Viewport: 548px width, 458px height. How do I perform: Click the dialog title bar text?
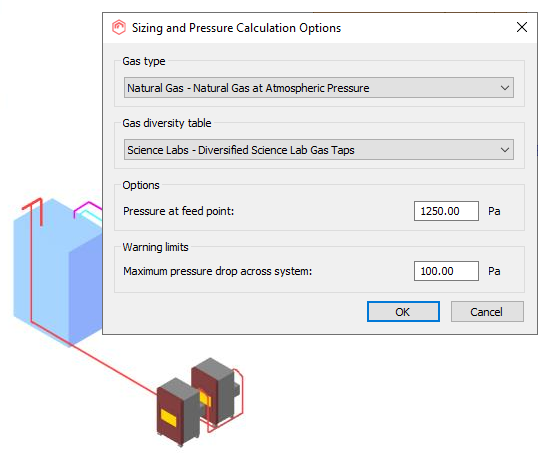coord(236,28)
